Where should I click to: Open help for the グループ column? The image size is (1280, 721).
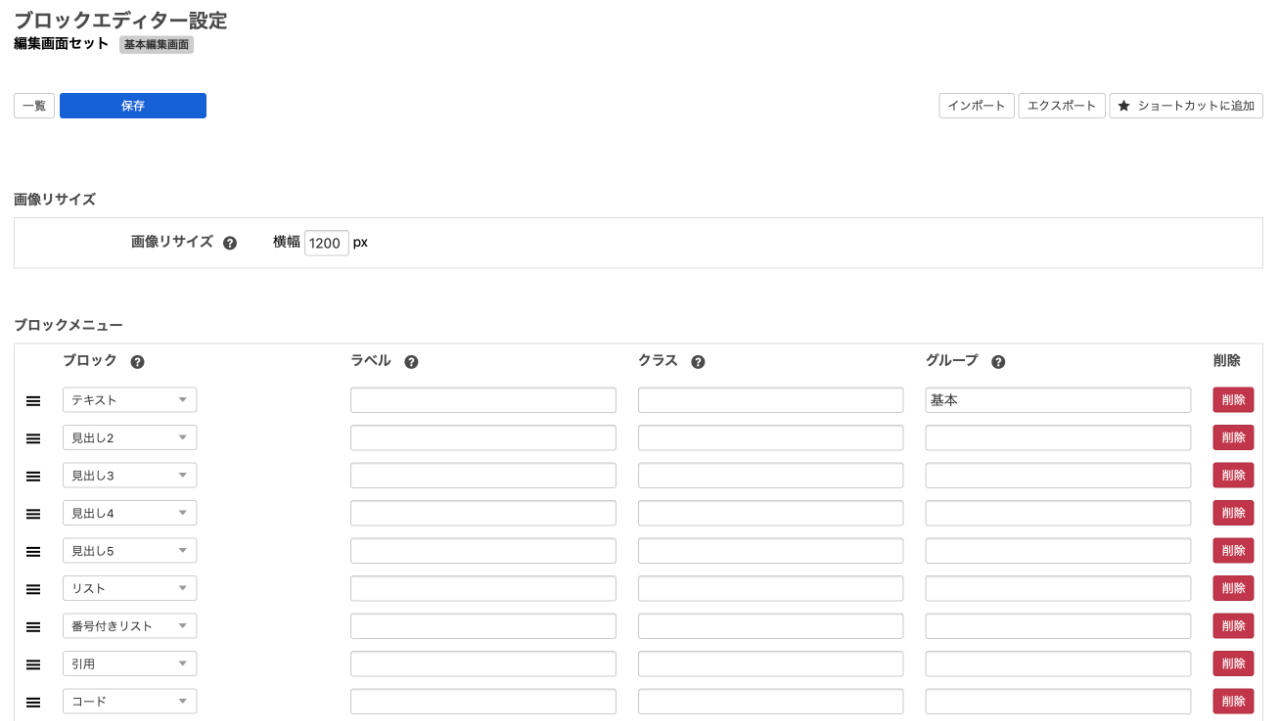click(998, 361)
